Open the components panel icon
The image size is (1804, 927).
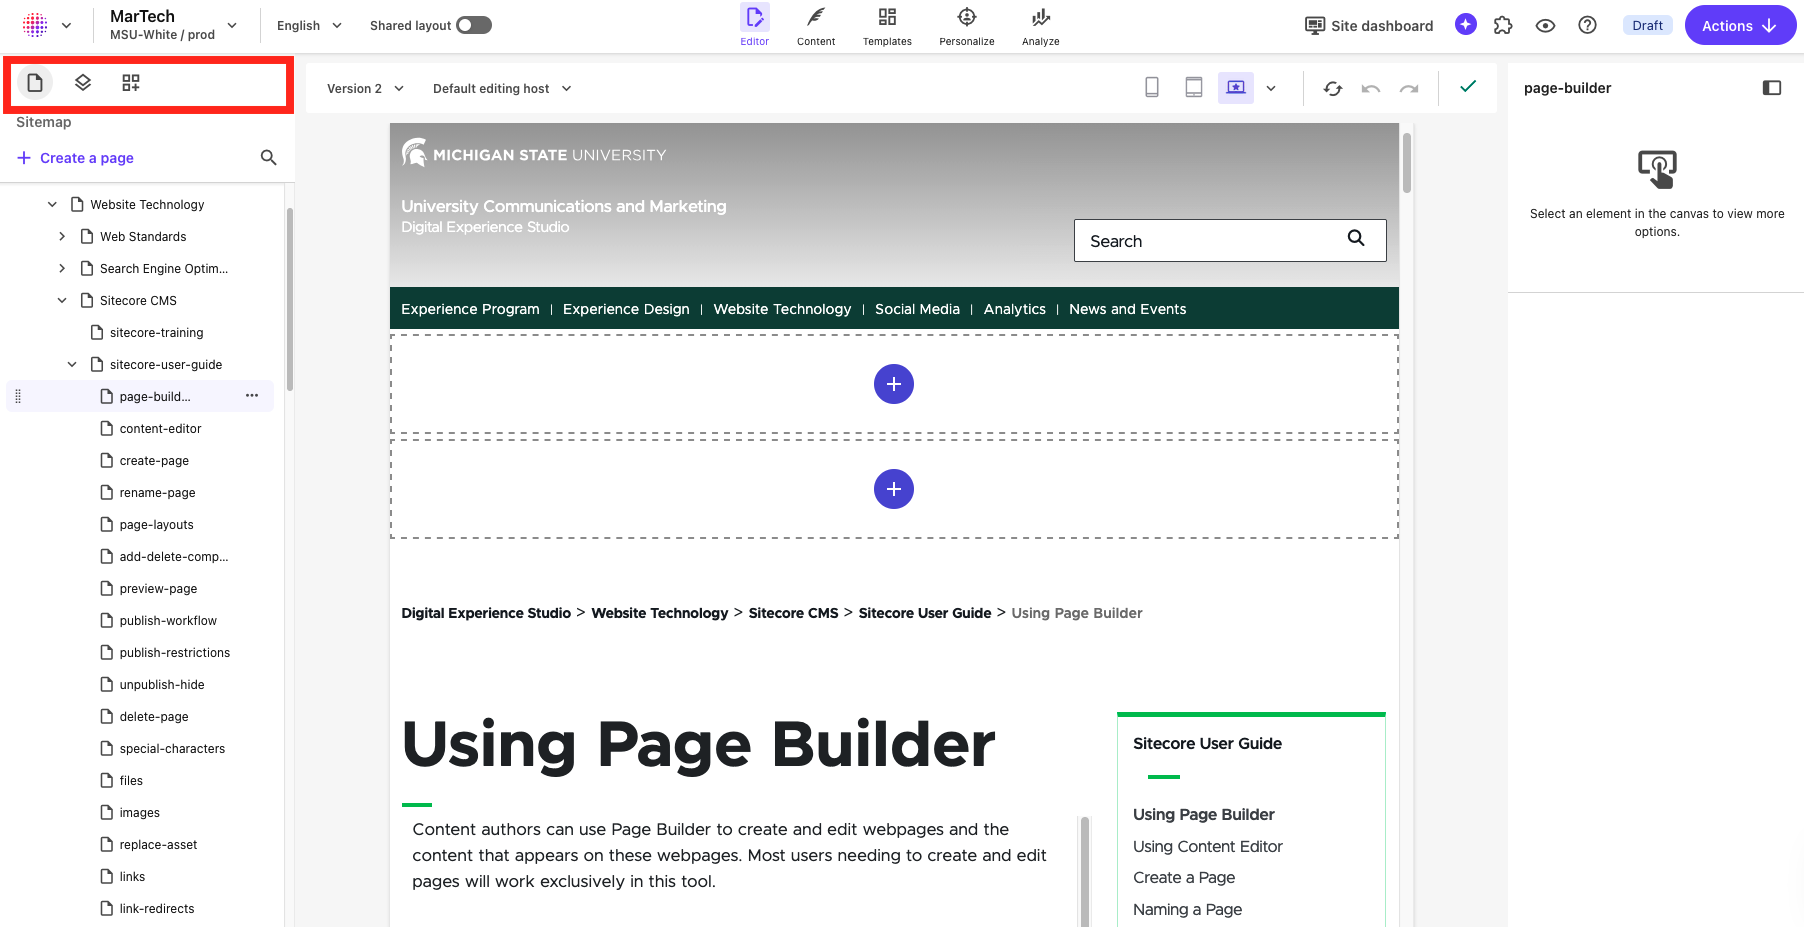tap(131, 83)
